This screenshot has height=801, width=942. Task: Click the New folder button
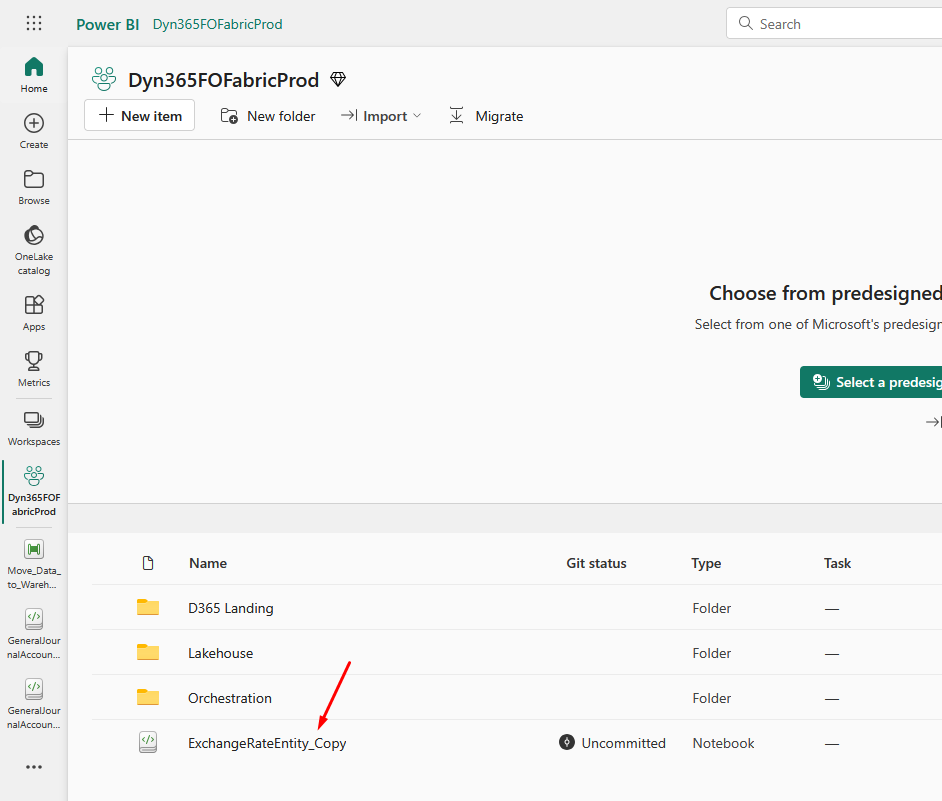pyautogui.click(x=268, y=116)
